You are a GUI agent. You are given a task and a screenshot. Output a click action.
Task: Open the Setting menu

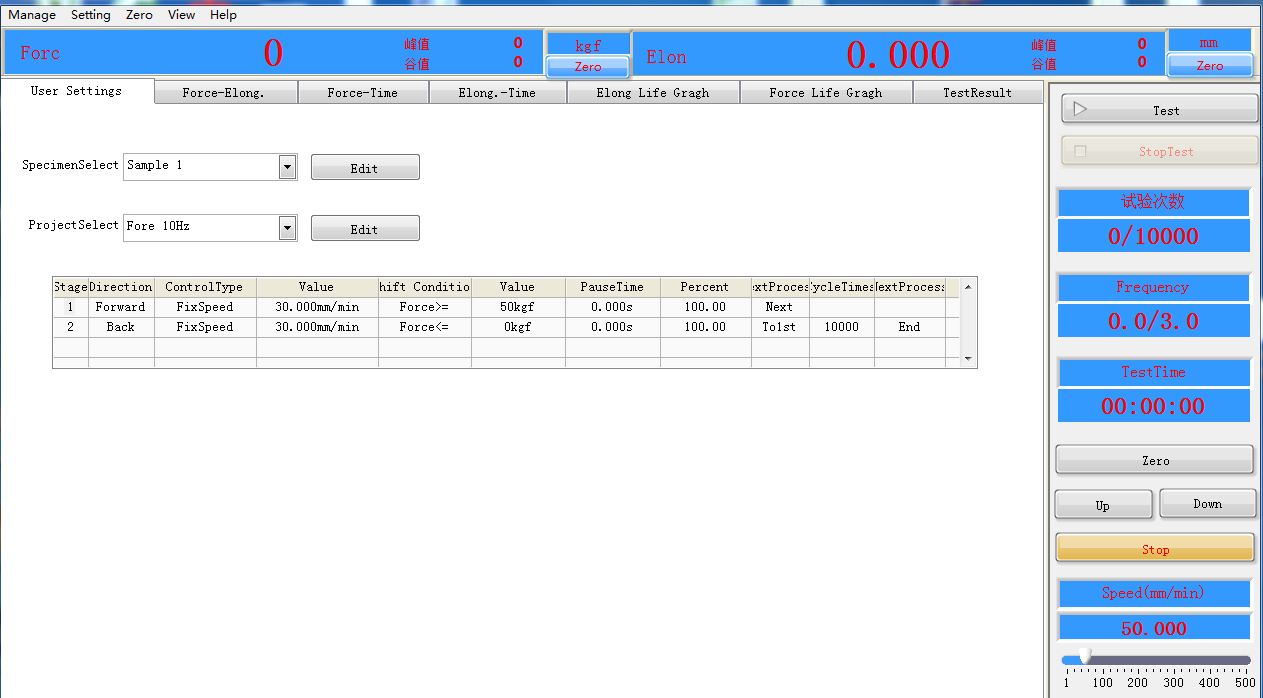90,15
